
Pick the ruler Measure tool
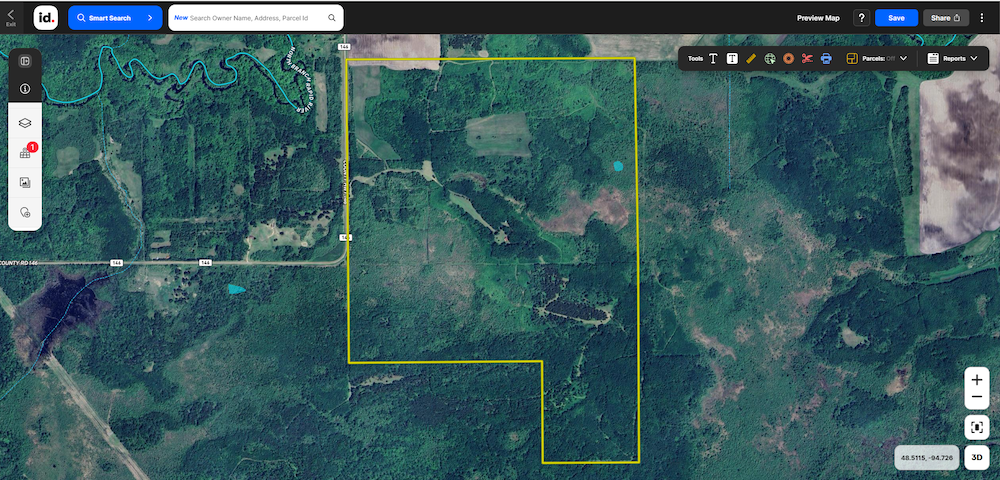point(751,59)
